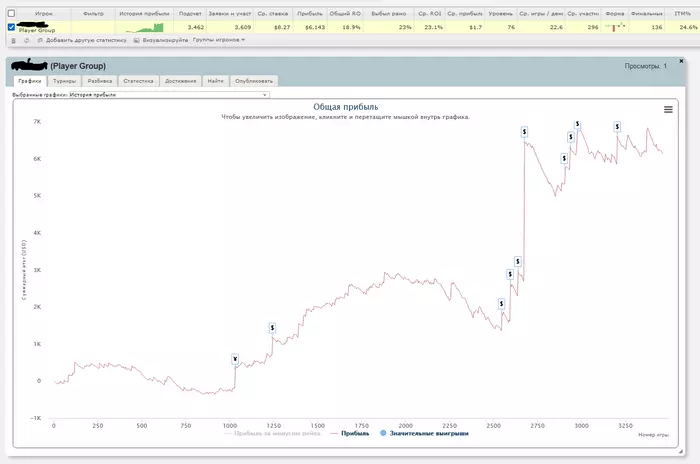Sort by the Подсчет column header

point(190,14)
